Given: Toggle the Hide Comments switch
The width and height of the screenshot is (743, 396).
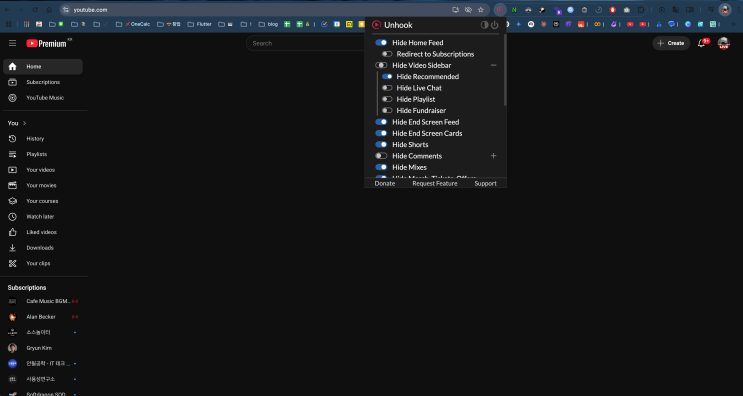Looking at the screenshot, I should pos(381,156).
